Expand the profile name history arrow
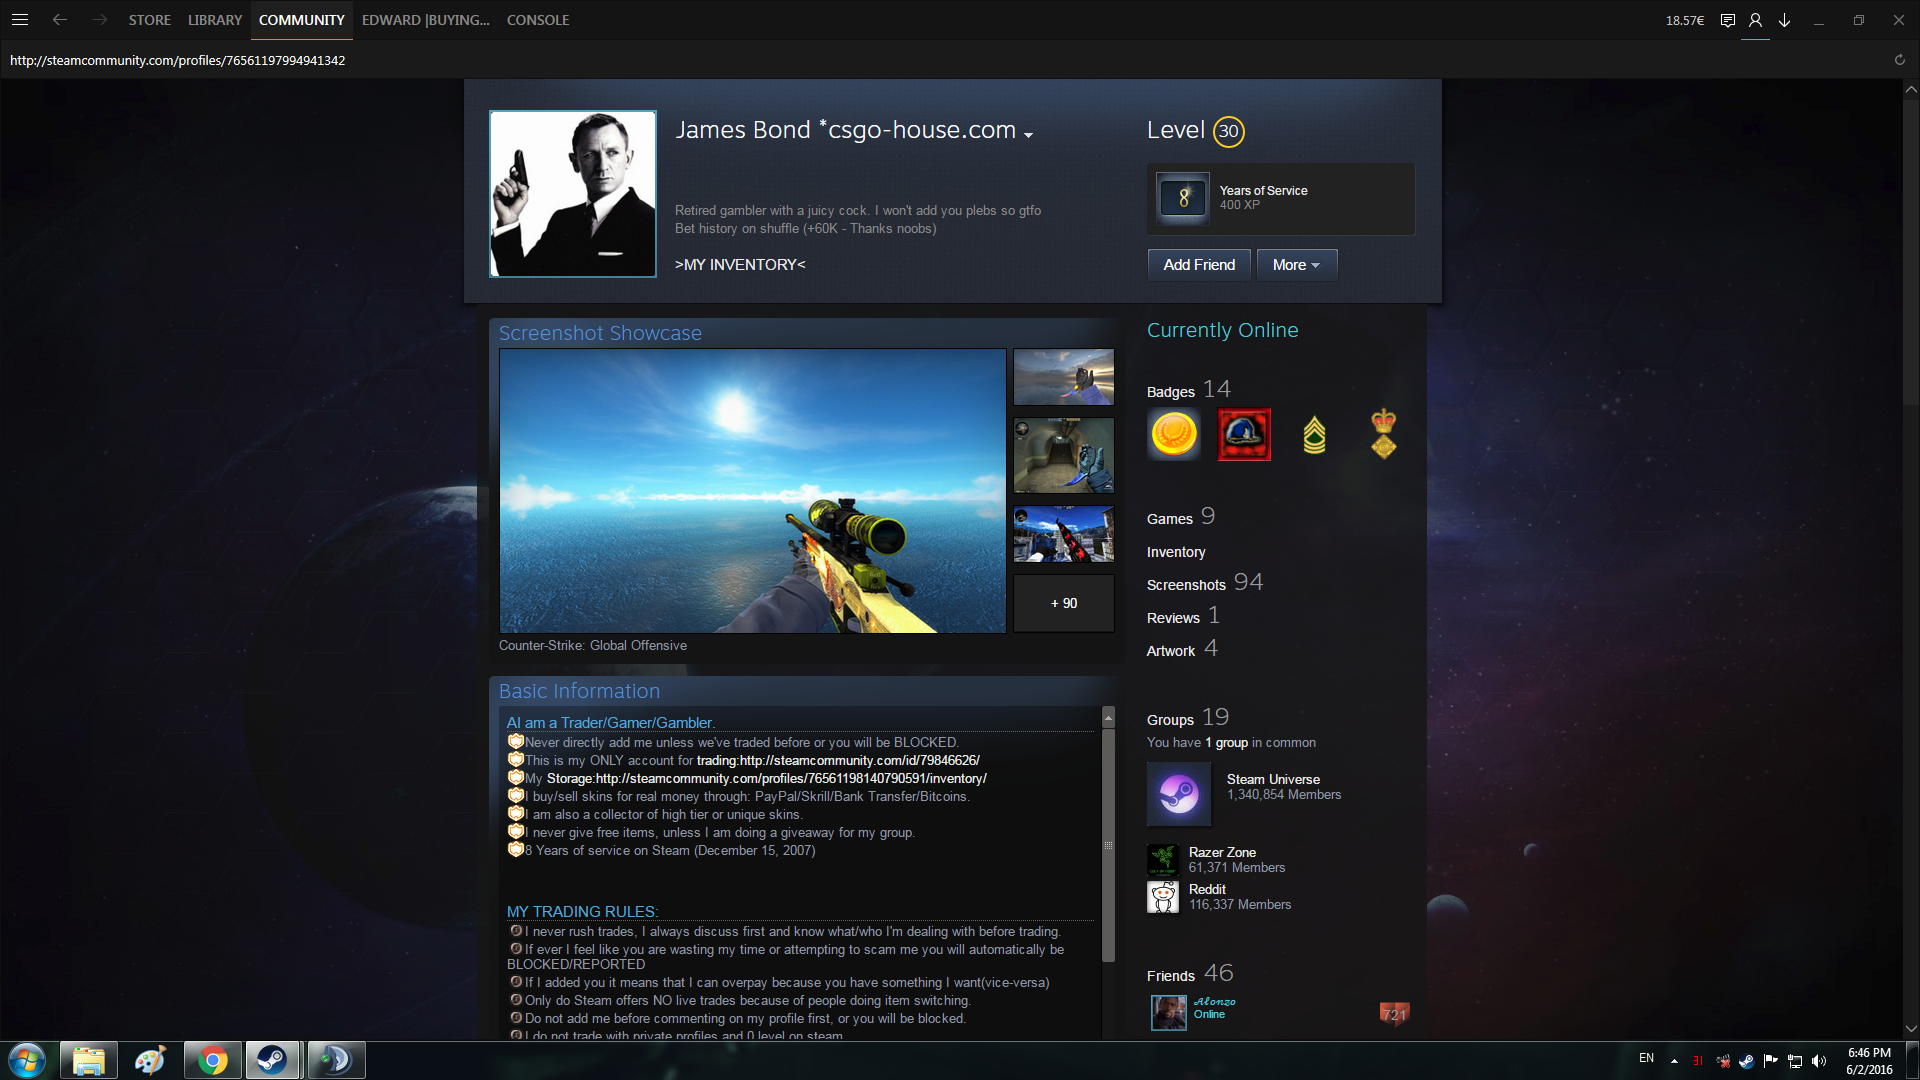Viewport: 1920px width, 1080px height. tap(1028, 134)
